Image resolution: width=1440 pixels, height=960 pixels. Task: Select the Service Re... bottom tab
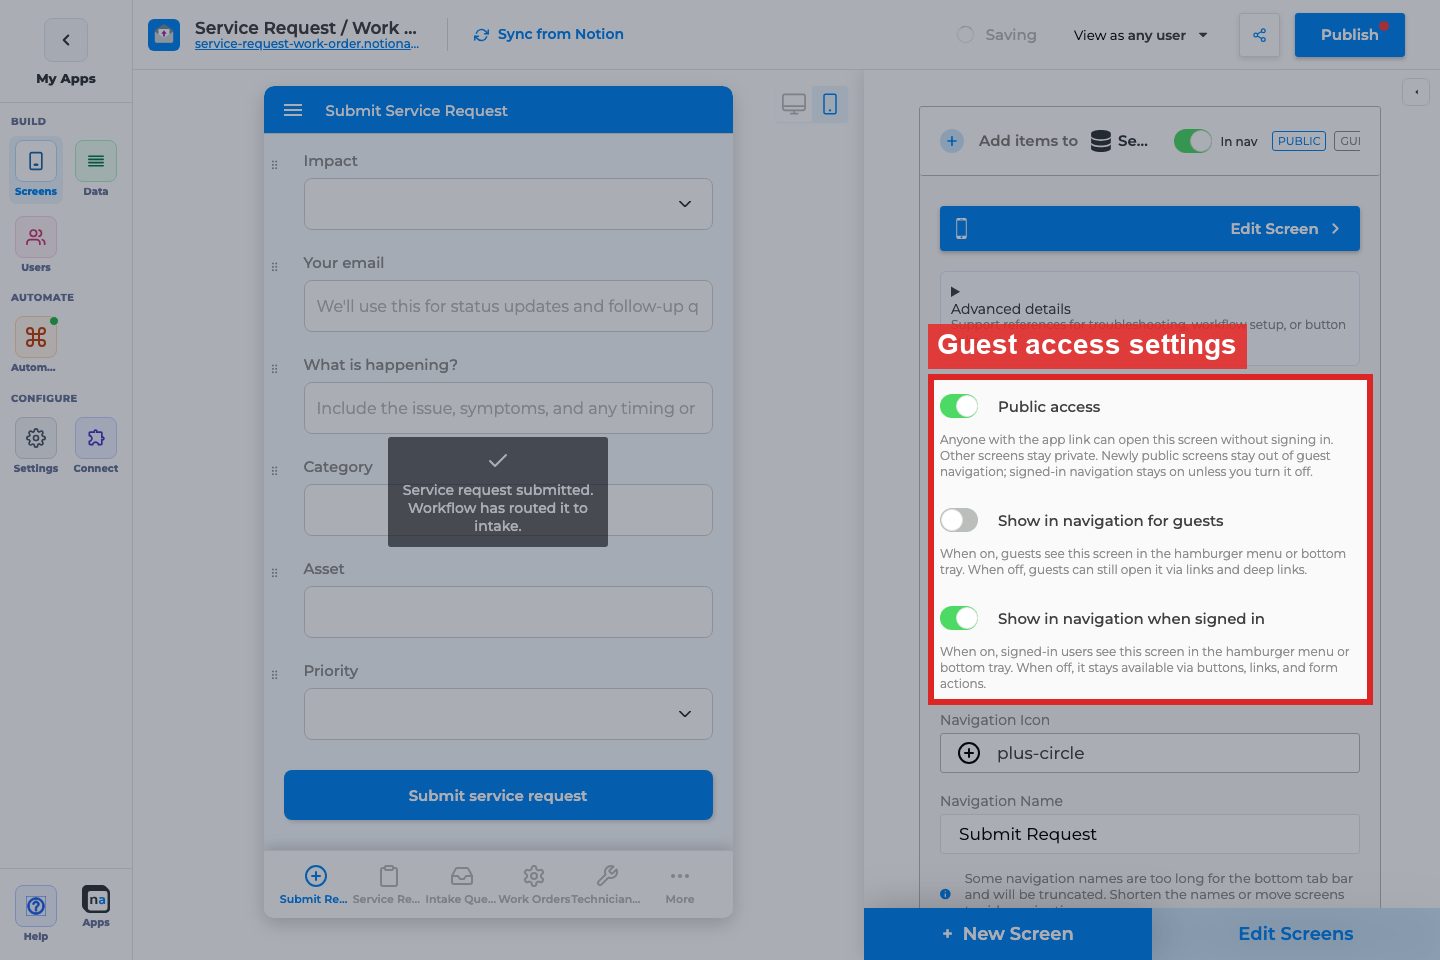coord(387,885)
